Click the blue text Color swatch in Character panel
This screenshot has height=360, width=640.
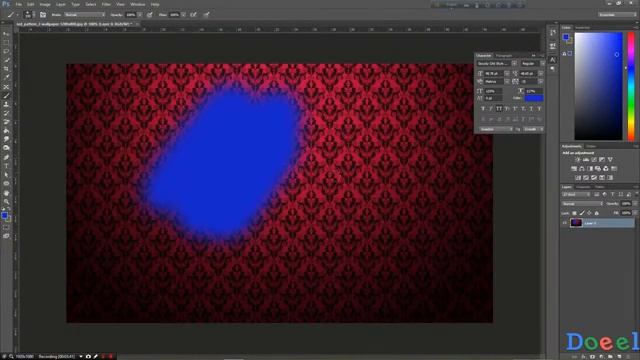[x=534, y=98]
